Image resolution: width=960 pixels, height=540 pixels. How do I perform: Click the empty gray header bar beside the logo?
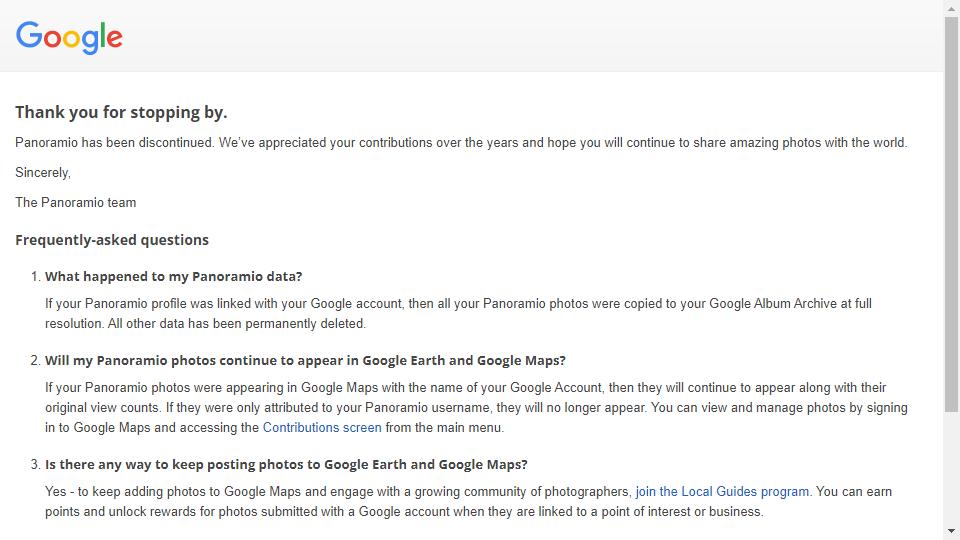pyautogui.click(x=533, y=37)
